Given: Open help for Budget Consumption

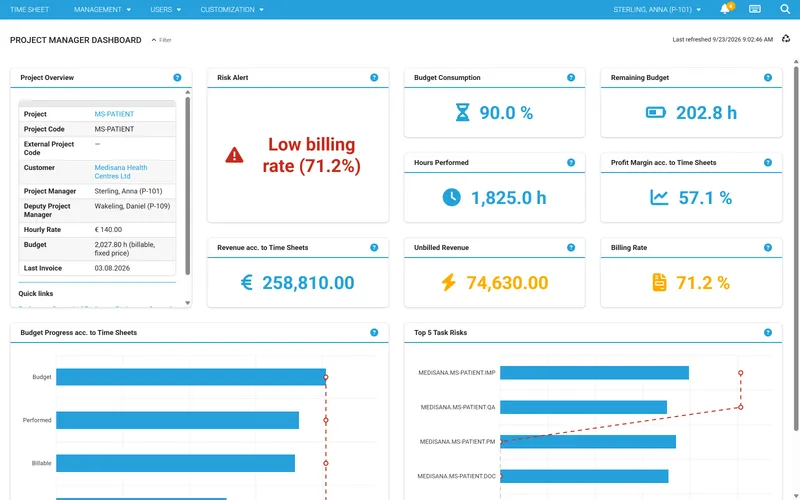Looking at the screenshot, I should point(571,78).
